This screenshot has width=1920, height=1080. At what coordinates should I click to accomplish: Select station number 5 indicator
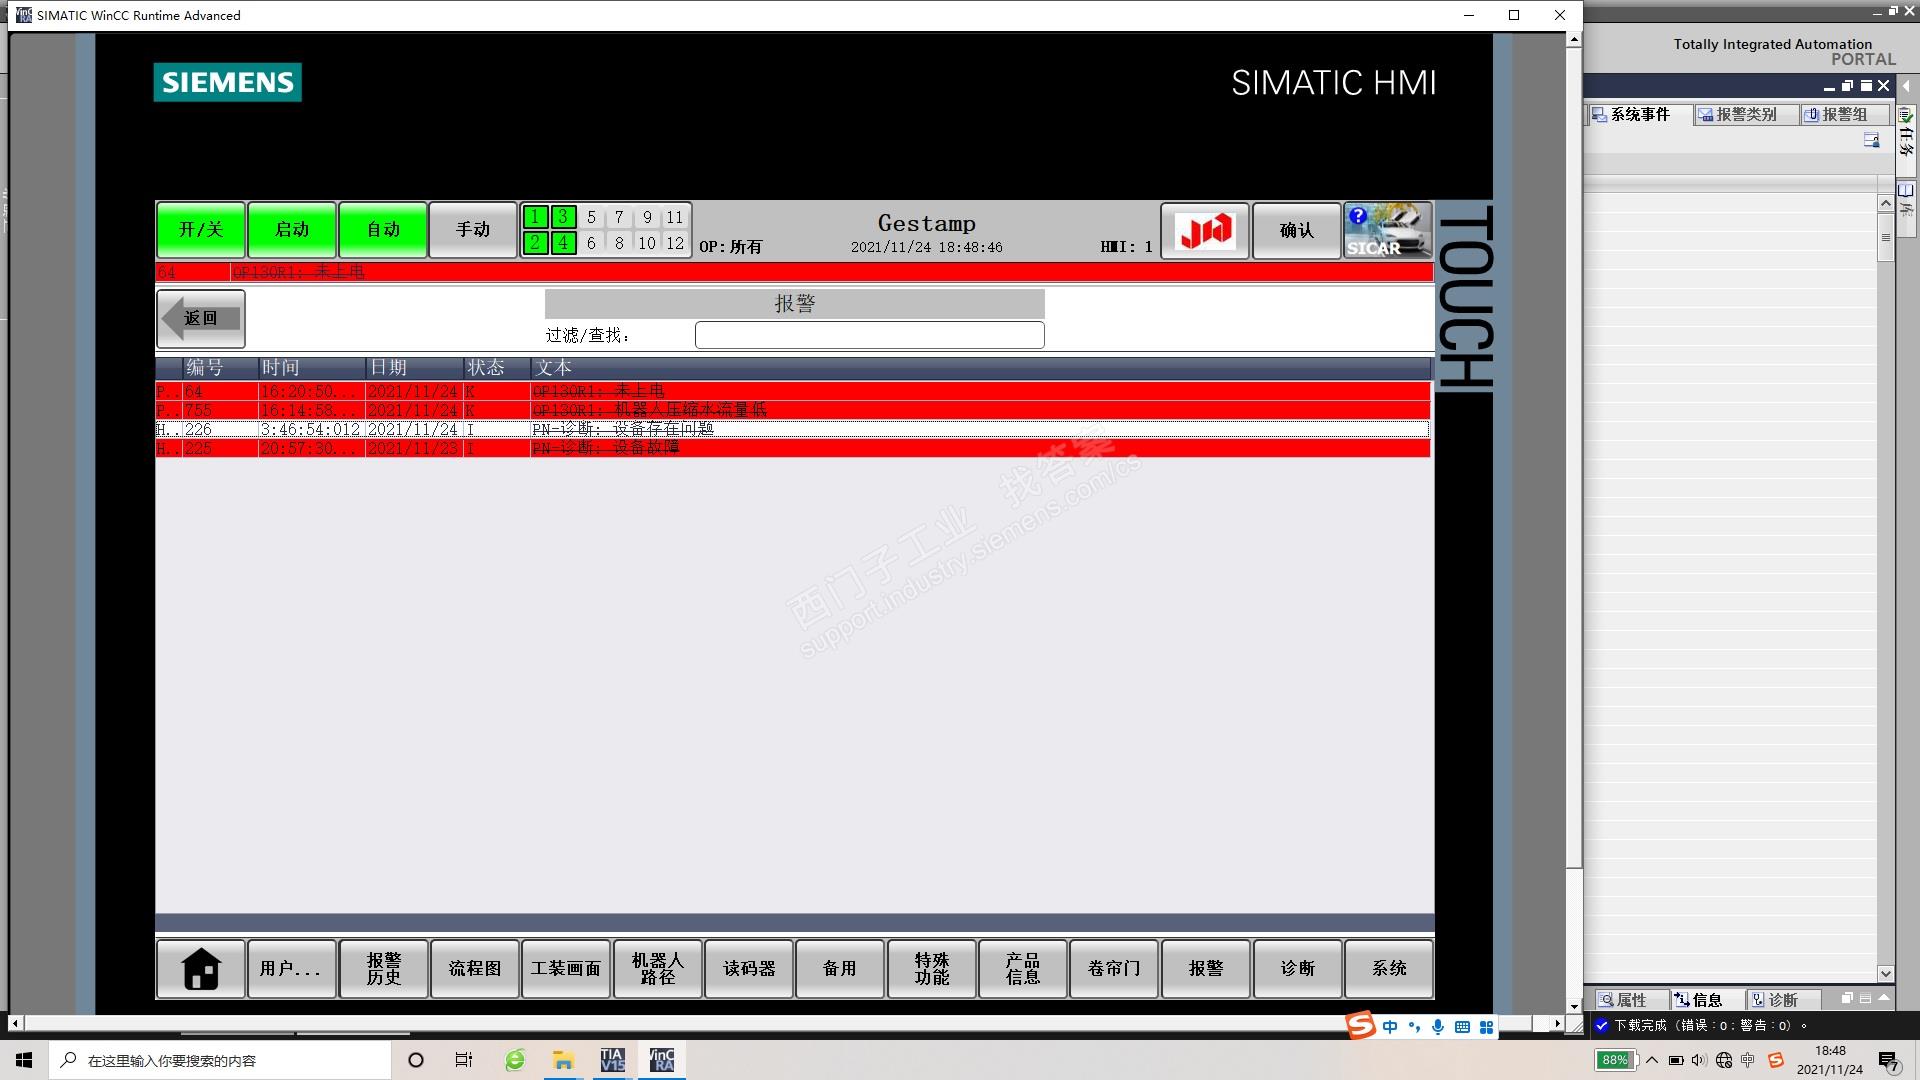coord(591,217)
